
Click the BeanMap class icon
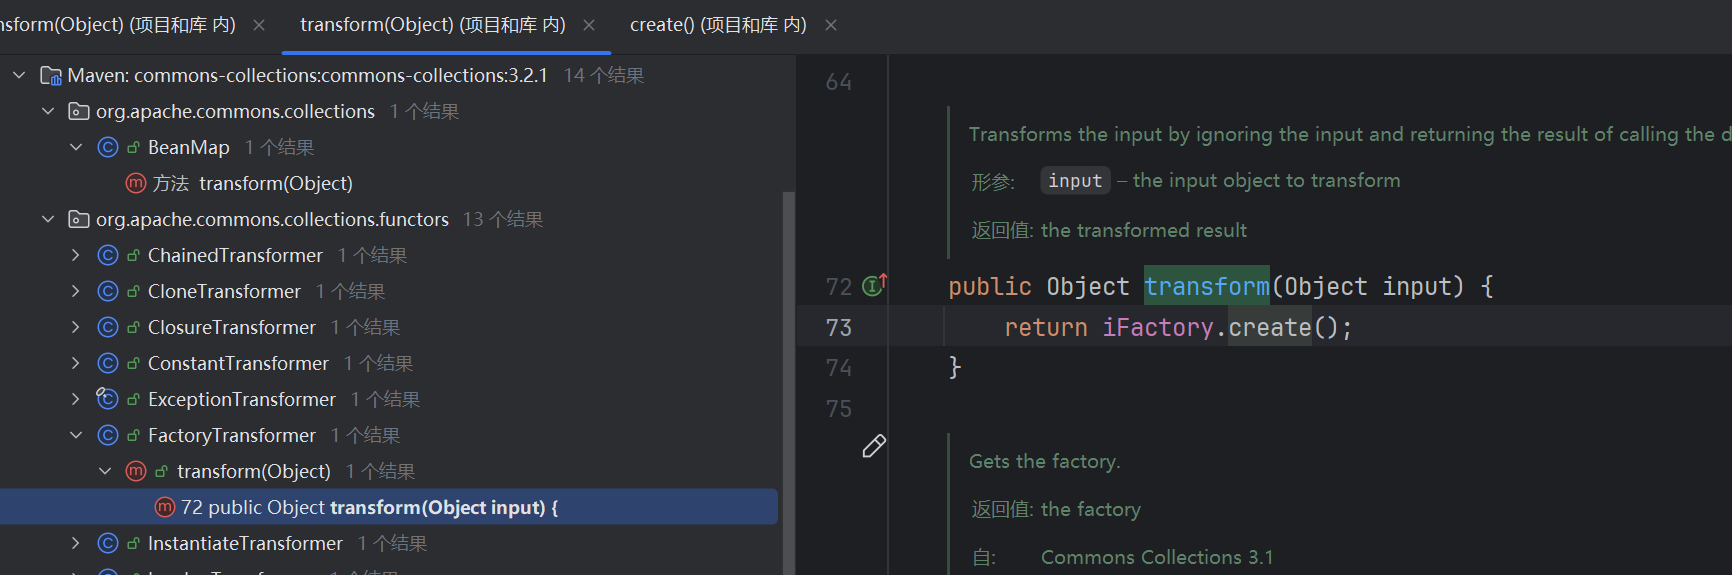[x=108, y=148]
